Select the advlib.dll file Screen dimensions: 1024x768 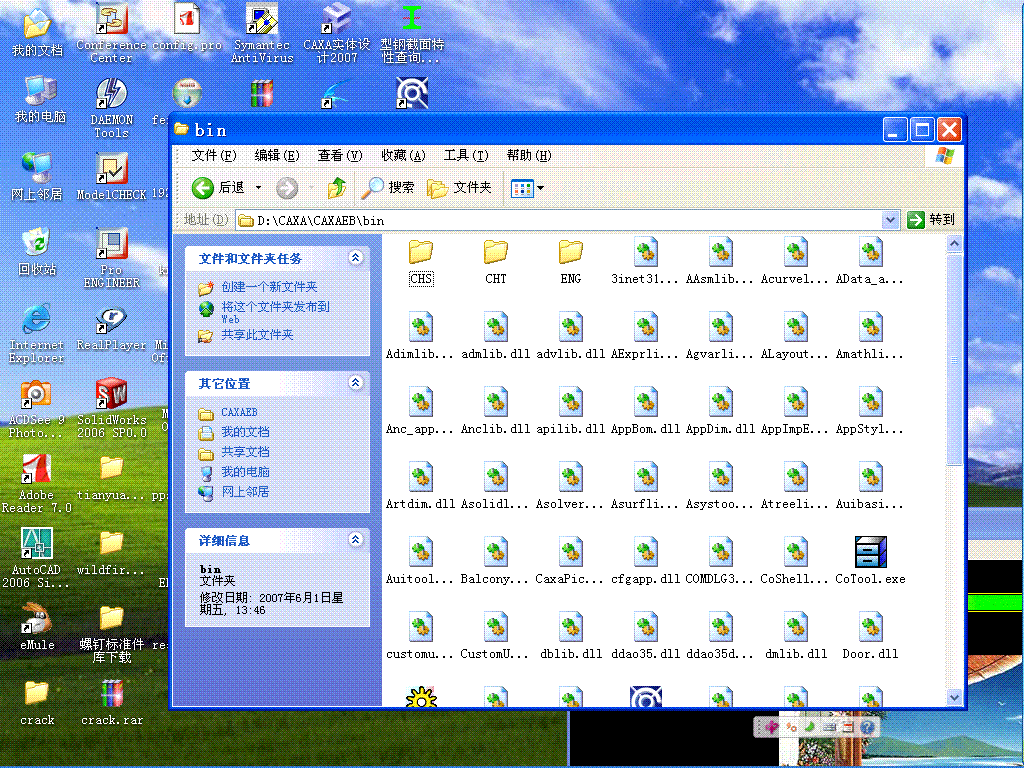(571, 338)
